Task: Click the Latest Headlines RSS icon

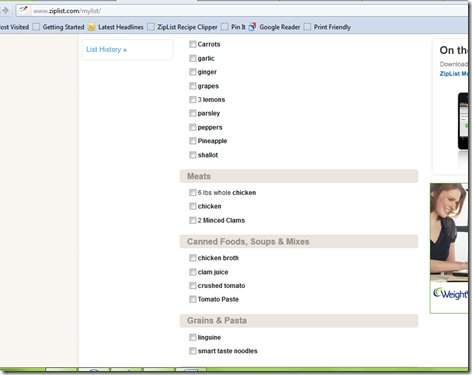Action: coord(91,27)
